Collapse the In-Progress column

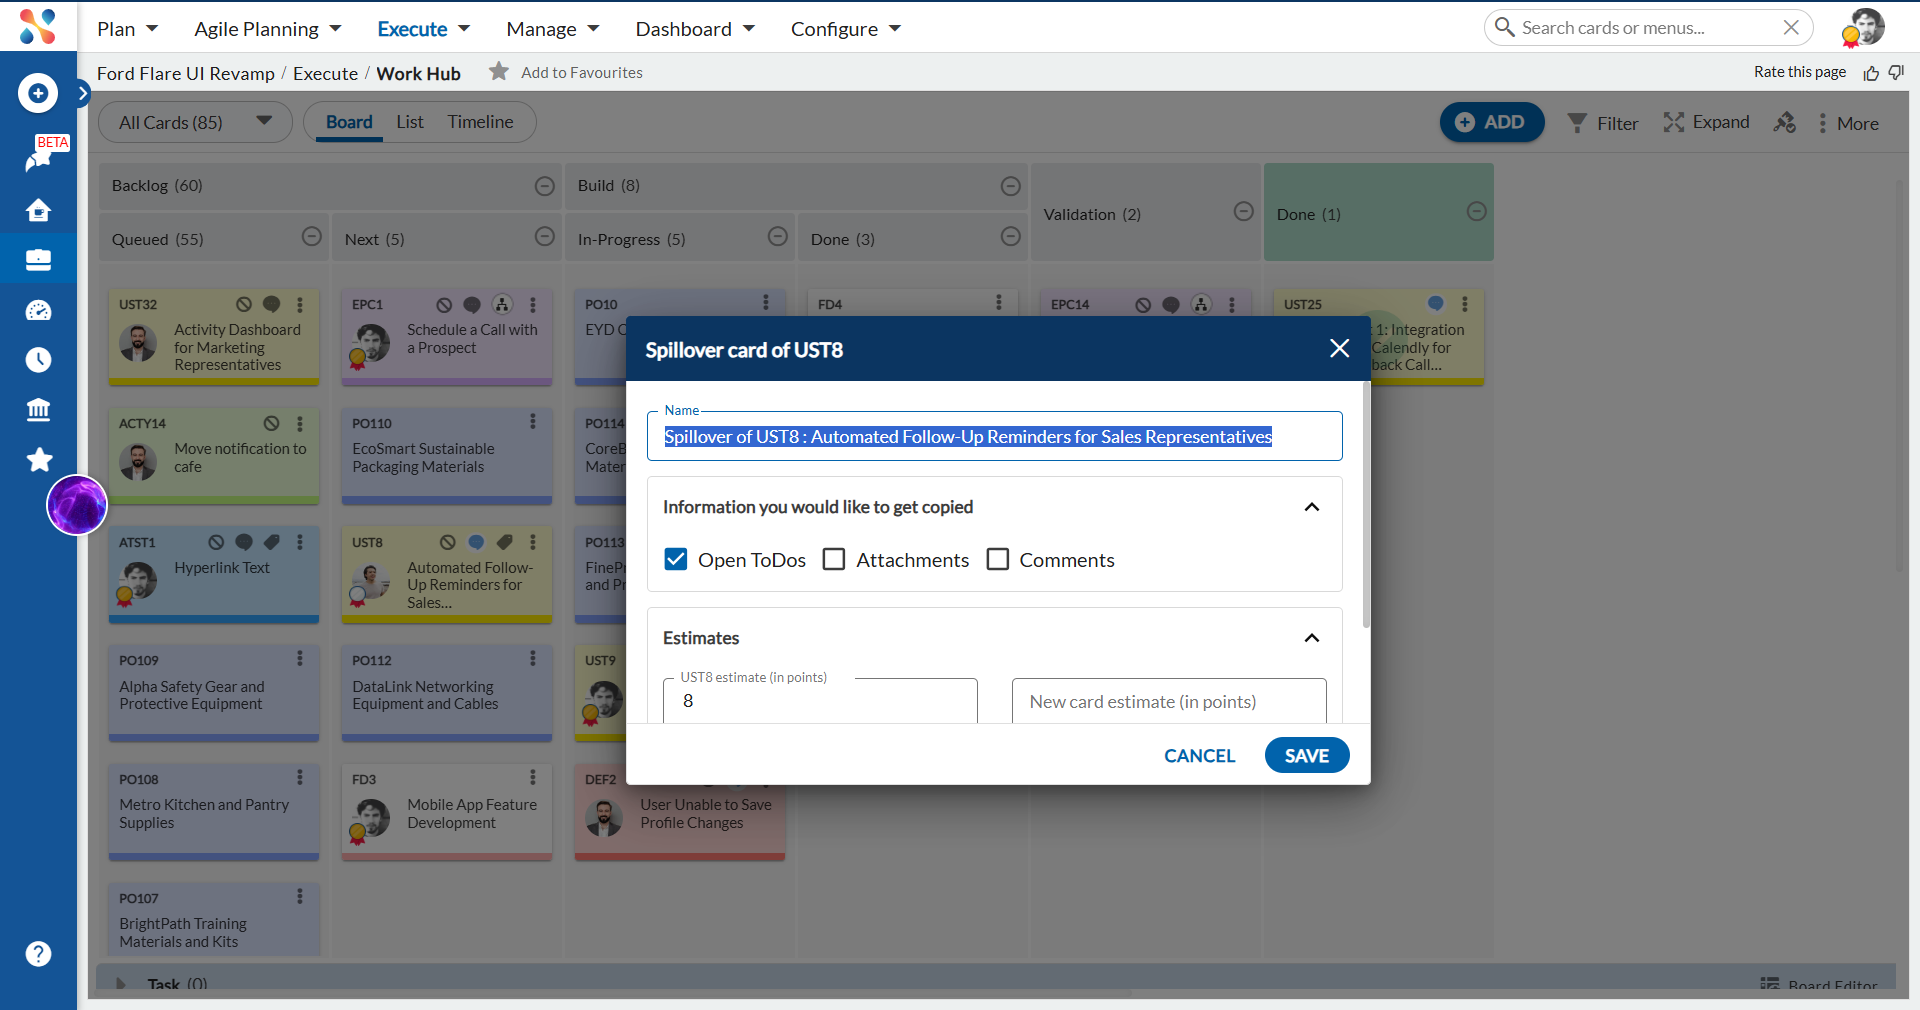coord(778,236)
